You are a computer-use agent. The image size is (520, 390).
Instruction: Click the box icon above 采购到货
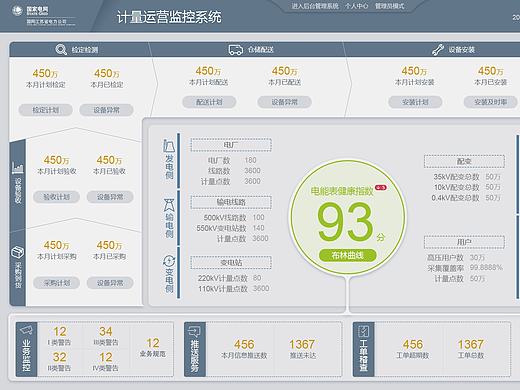17,252
